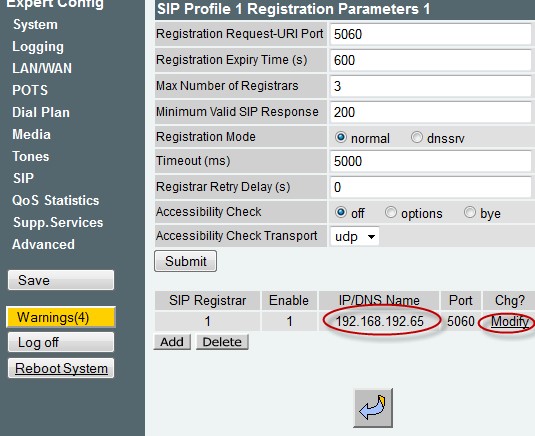Select the normal registration mode
This screenshot has width=535, height=436.
pos(341,137)
